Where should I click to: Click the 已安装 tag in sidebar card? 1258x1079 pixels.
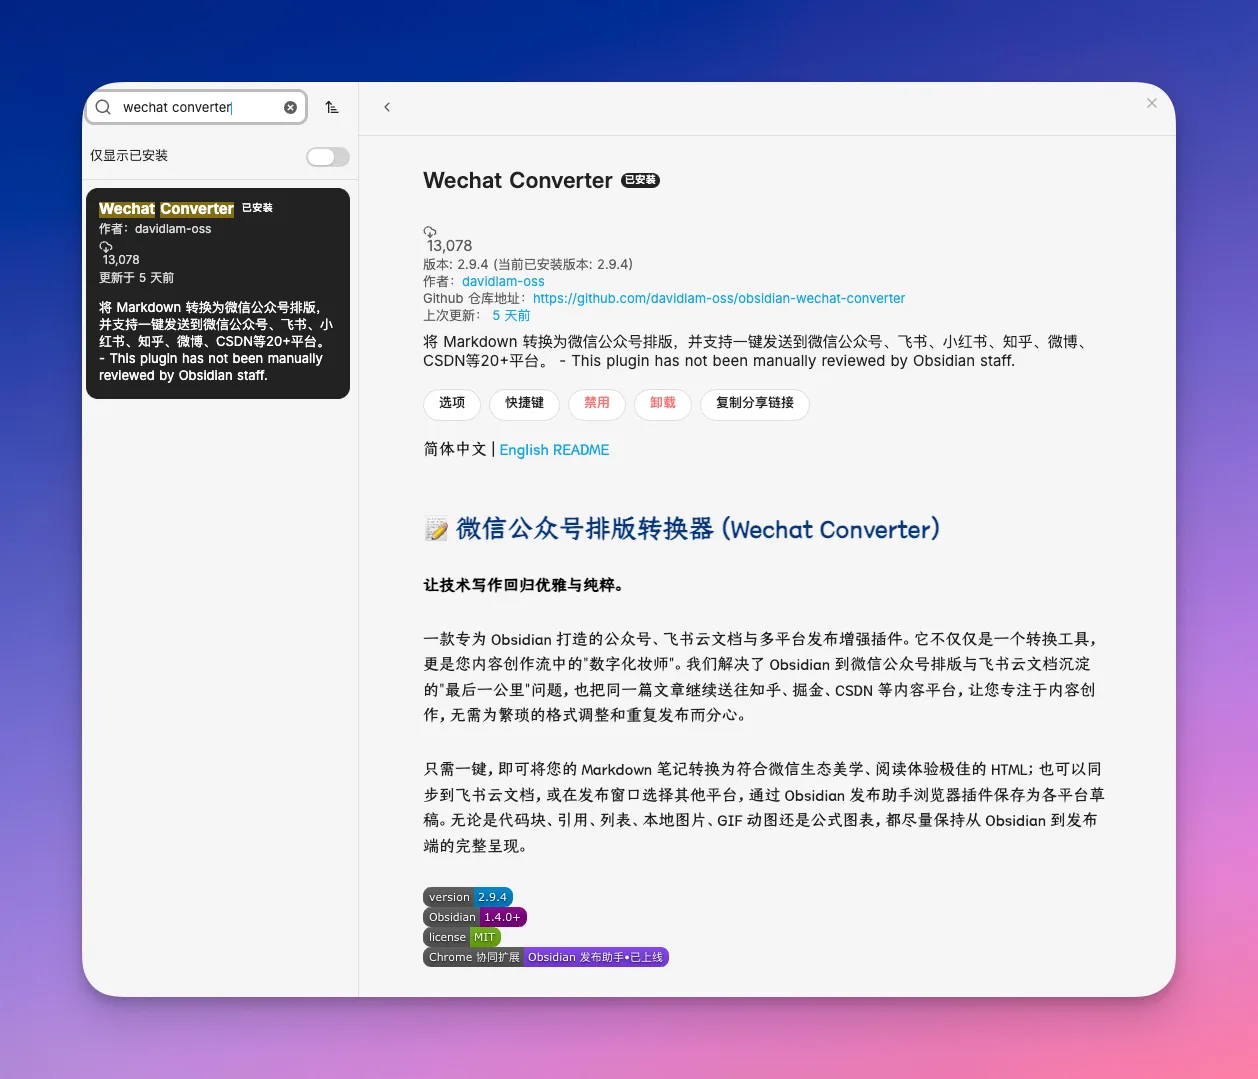pos(257,208)
